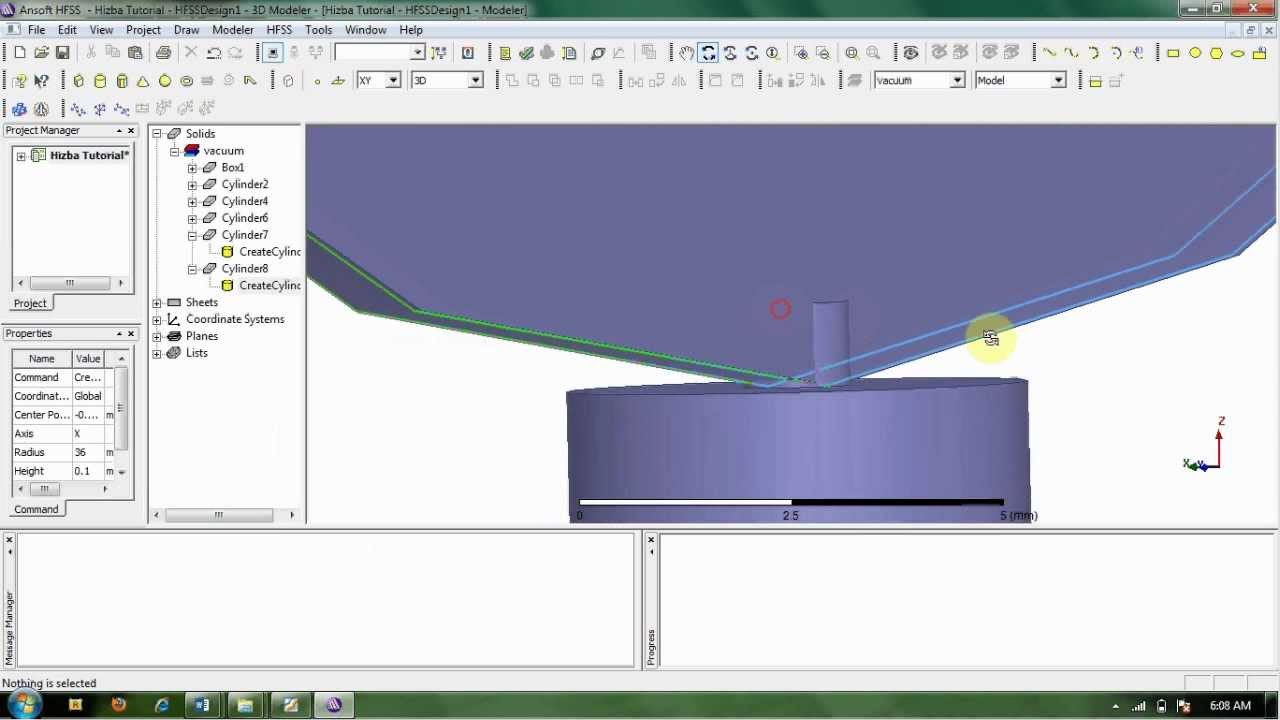Expand the Coordinate Systems node

pyautogui.click(x=157, y=320)
